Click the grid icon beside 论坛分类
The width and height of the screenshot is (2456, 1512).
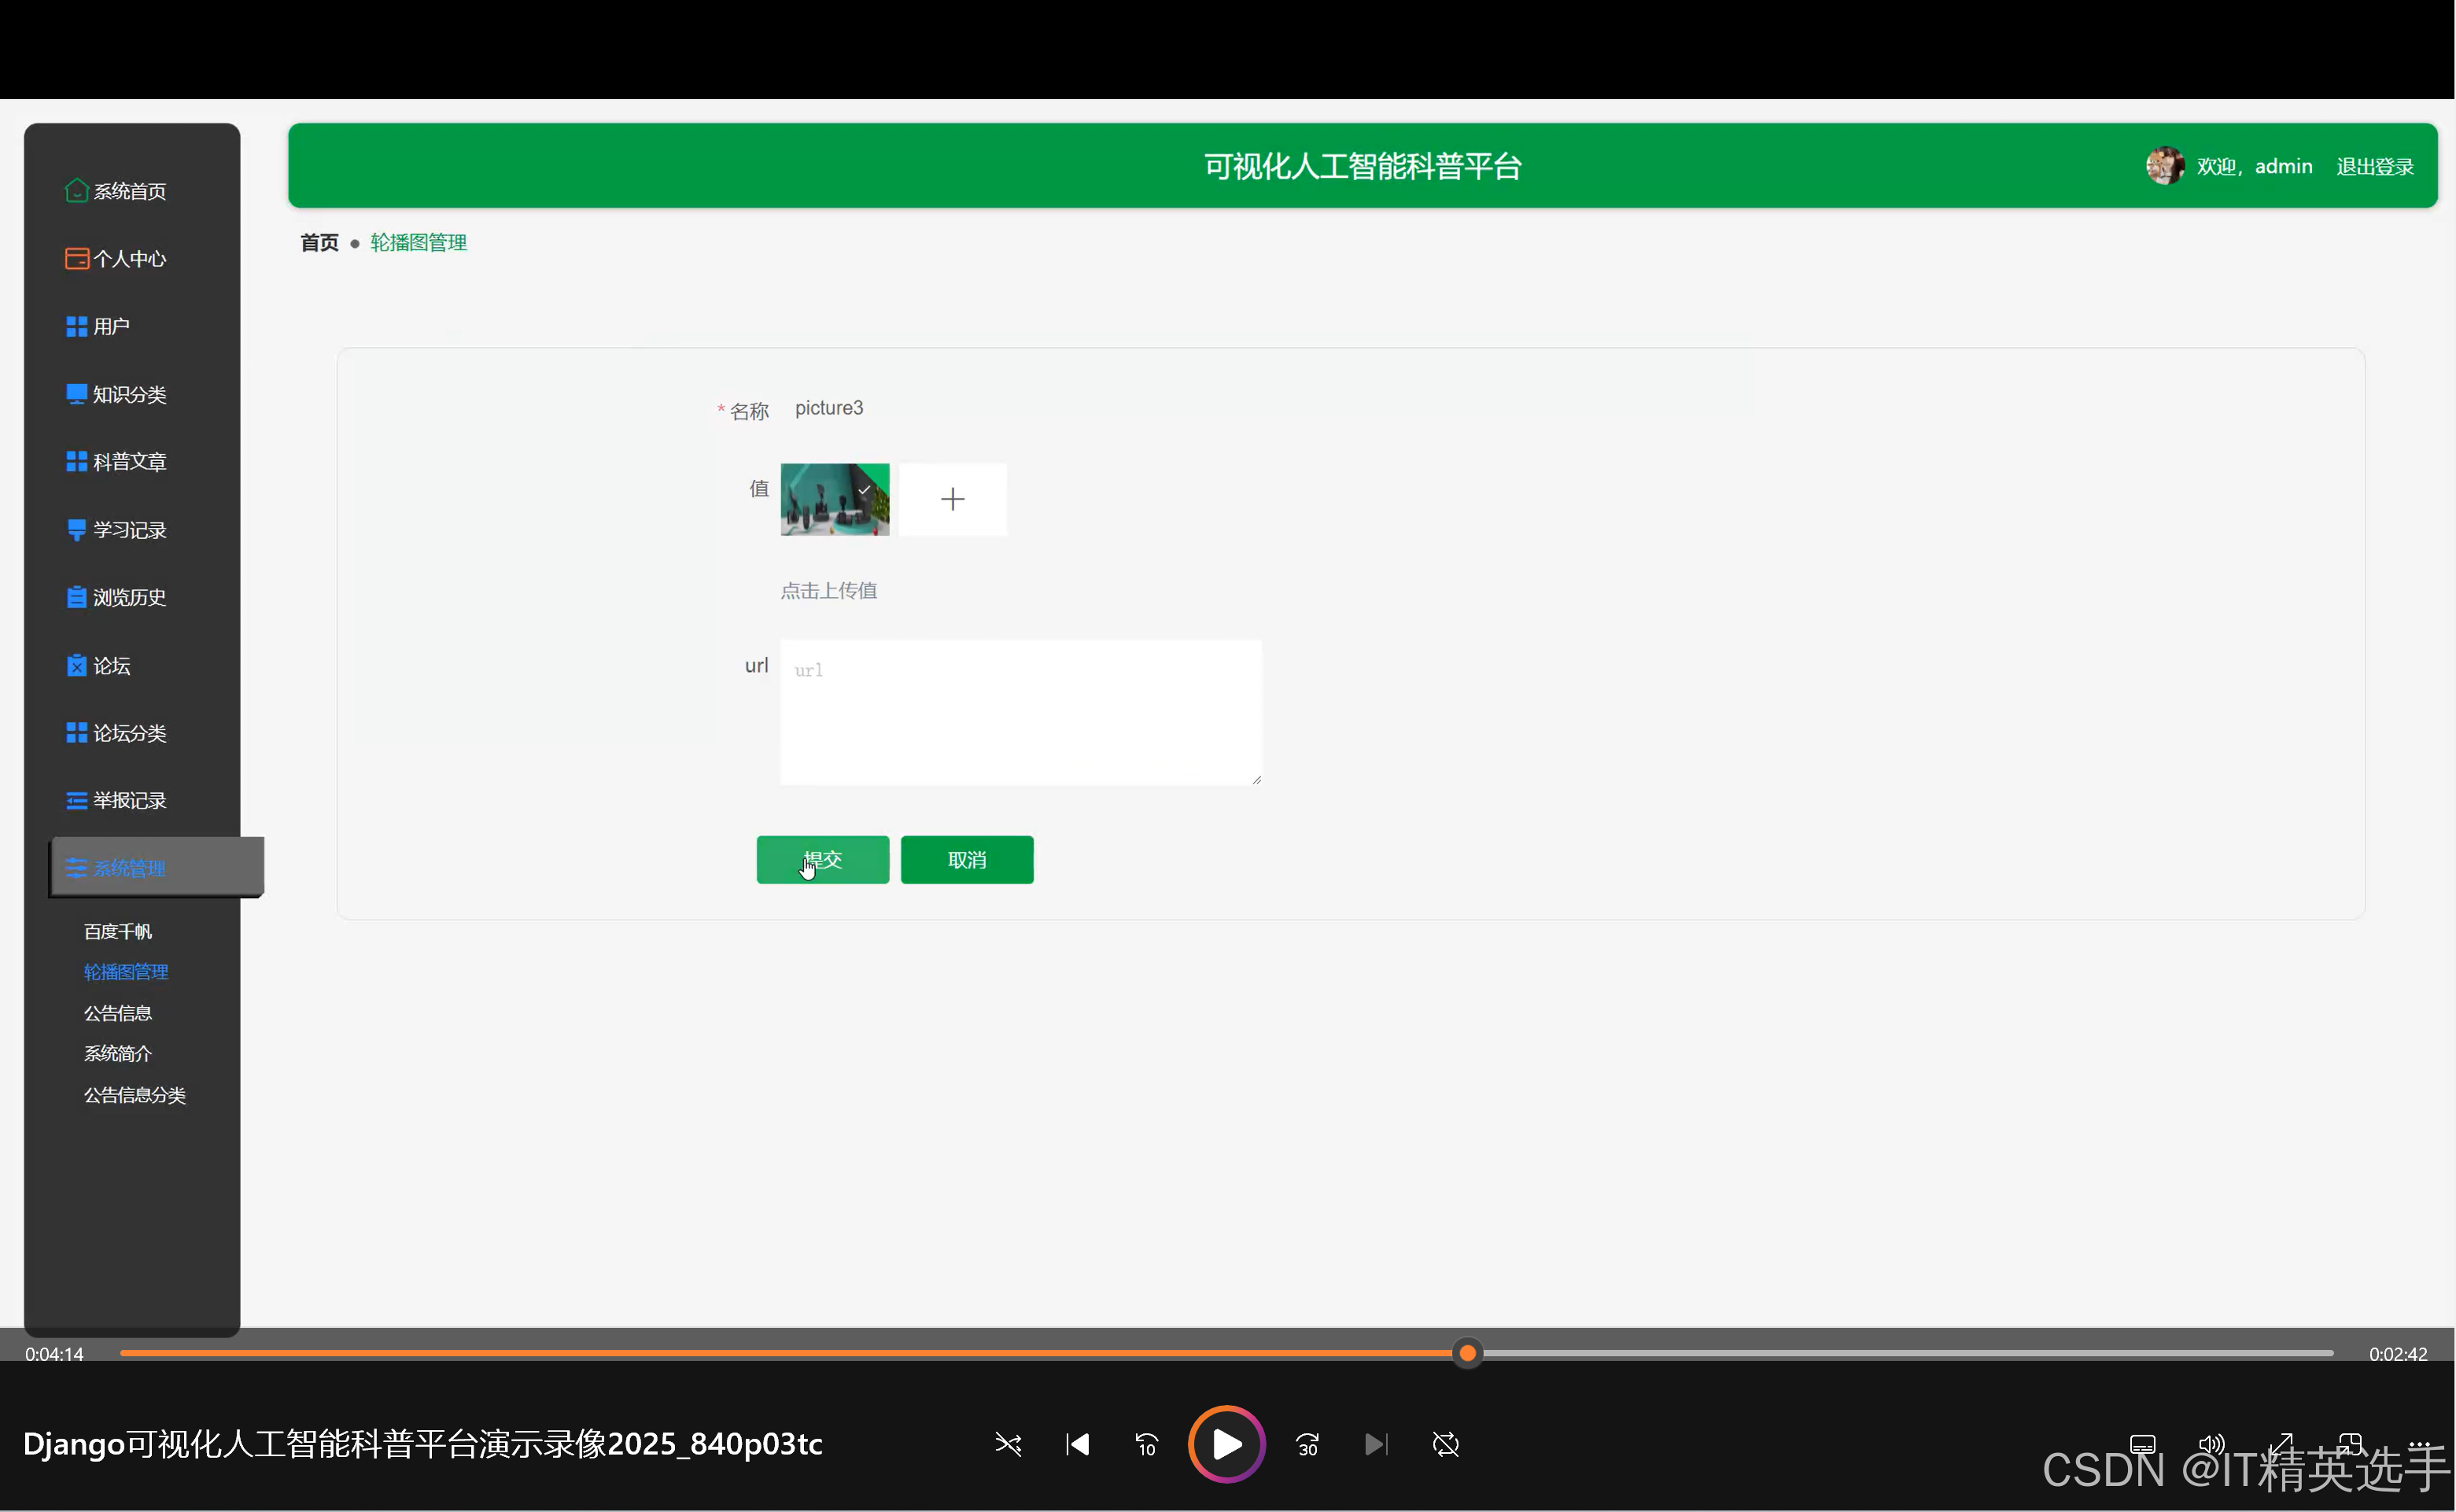click(x=76, y=733)
